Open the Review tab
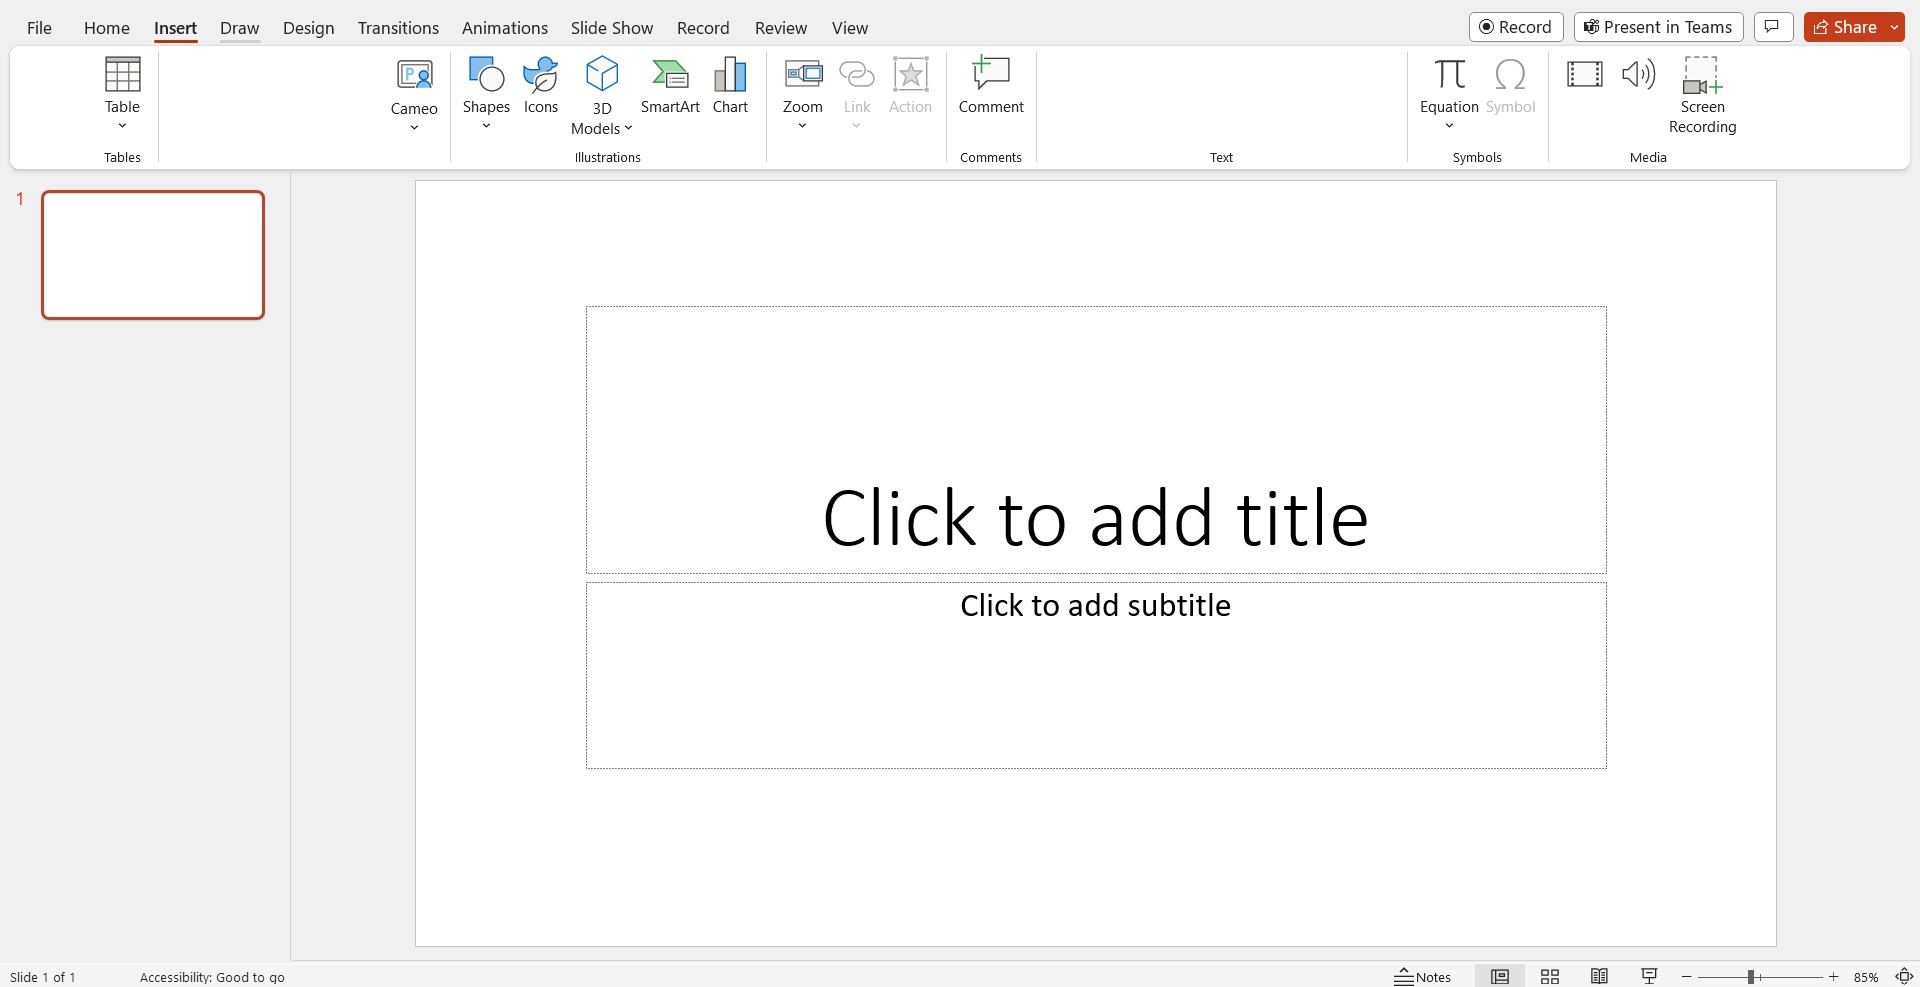 (781, 28)
